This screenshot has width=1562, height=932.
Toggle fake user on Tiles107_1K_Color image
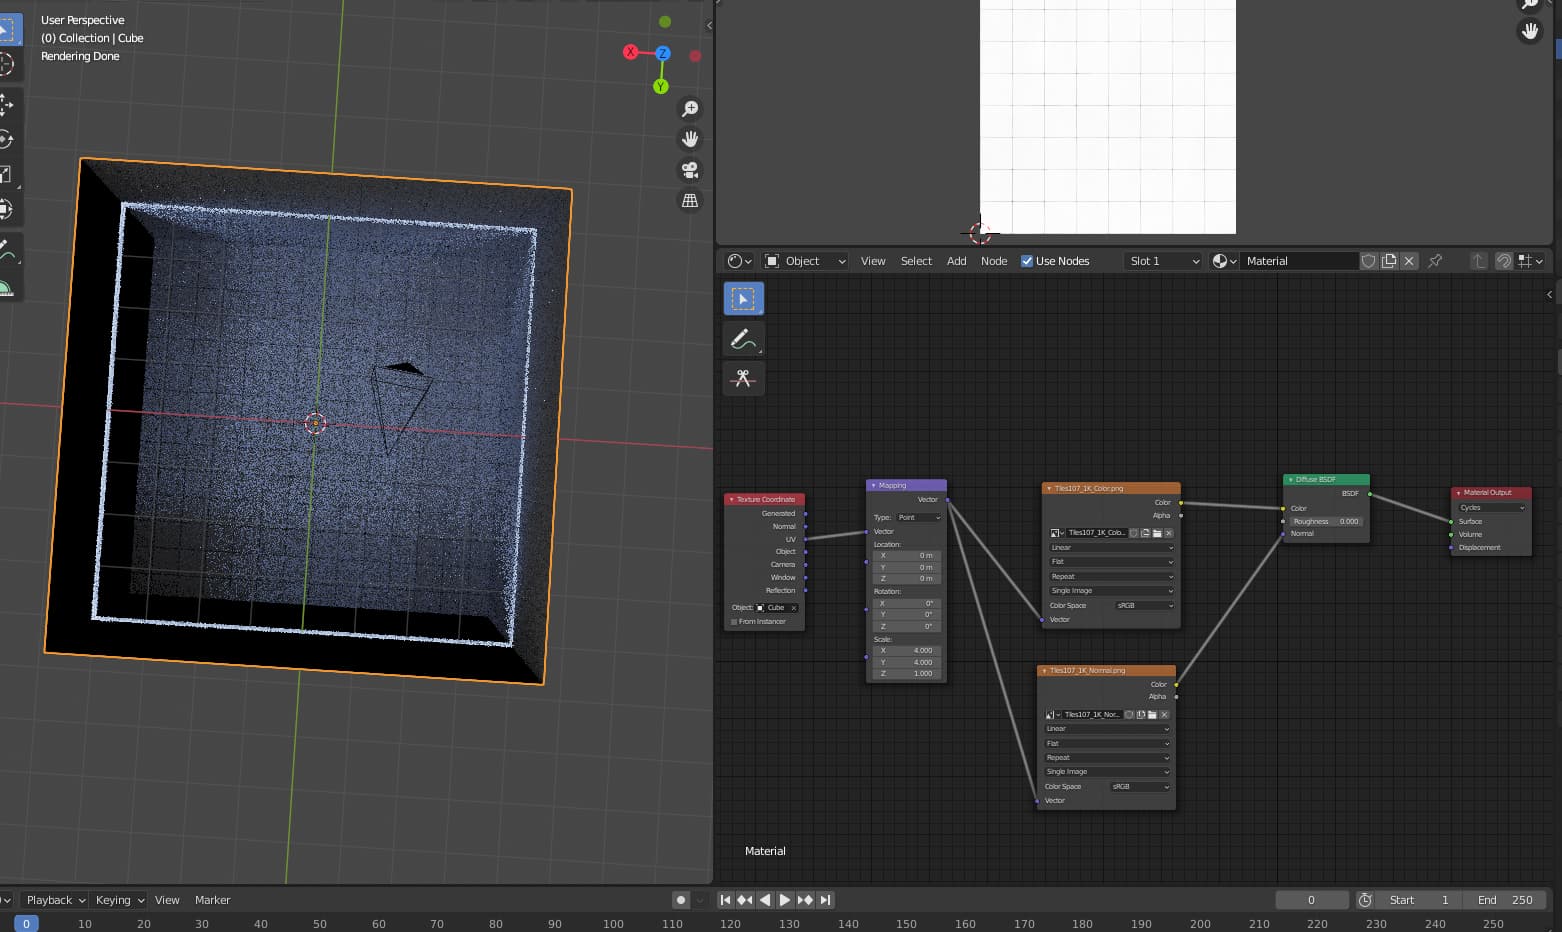pyautogui.click(x=1134, y=533)
